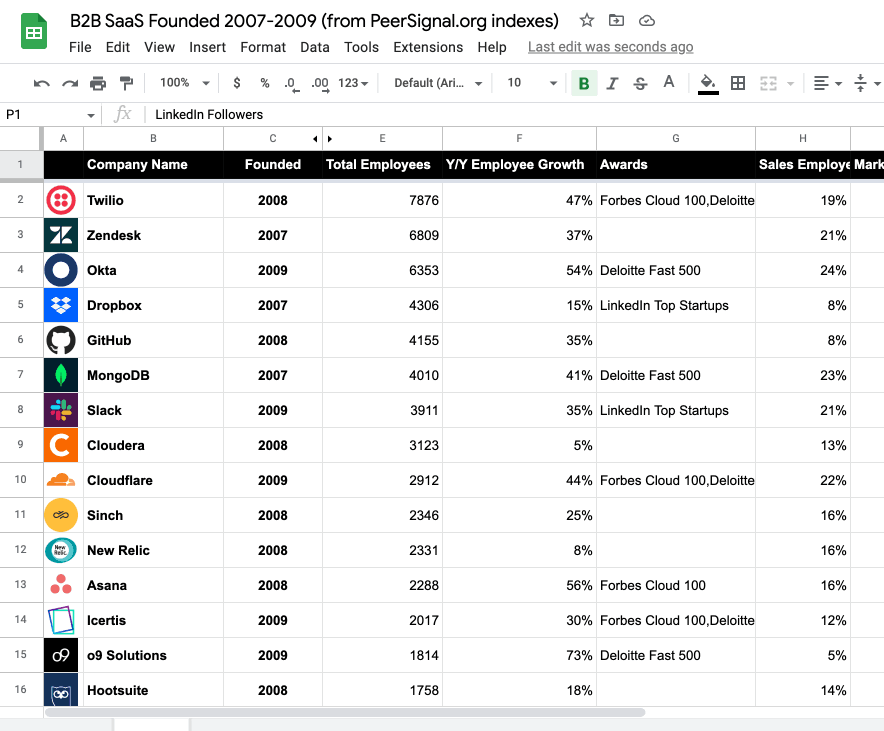Select Asana's Forbes Cloud 100 cell
The image size is (884, 731).
point(675,585)
